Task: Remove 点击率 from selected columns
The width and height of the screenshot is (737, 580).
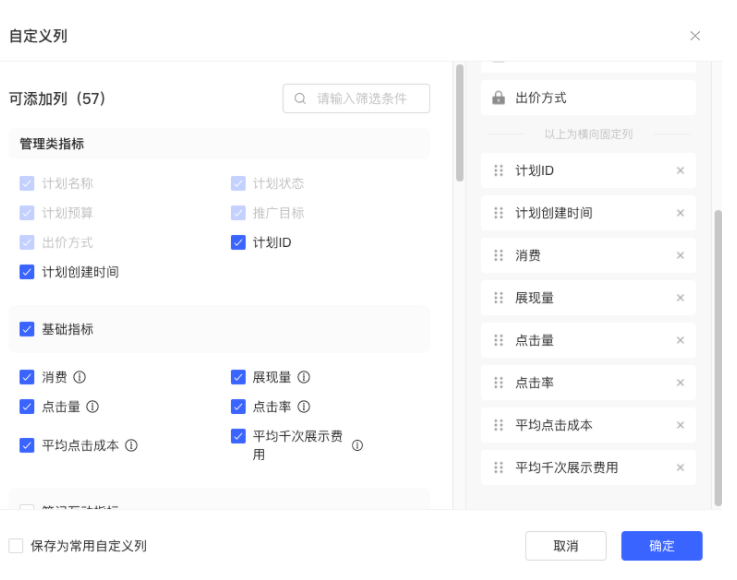Action: [680, 383]
